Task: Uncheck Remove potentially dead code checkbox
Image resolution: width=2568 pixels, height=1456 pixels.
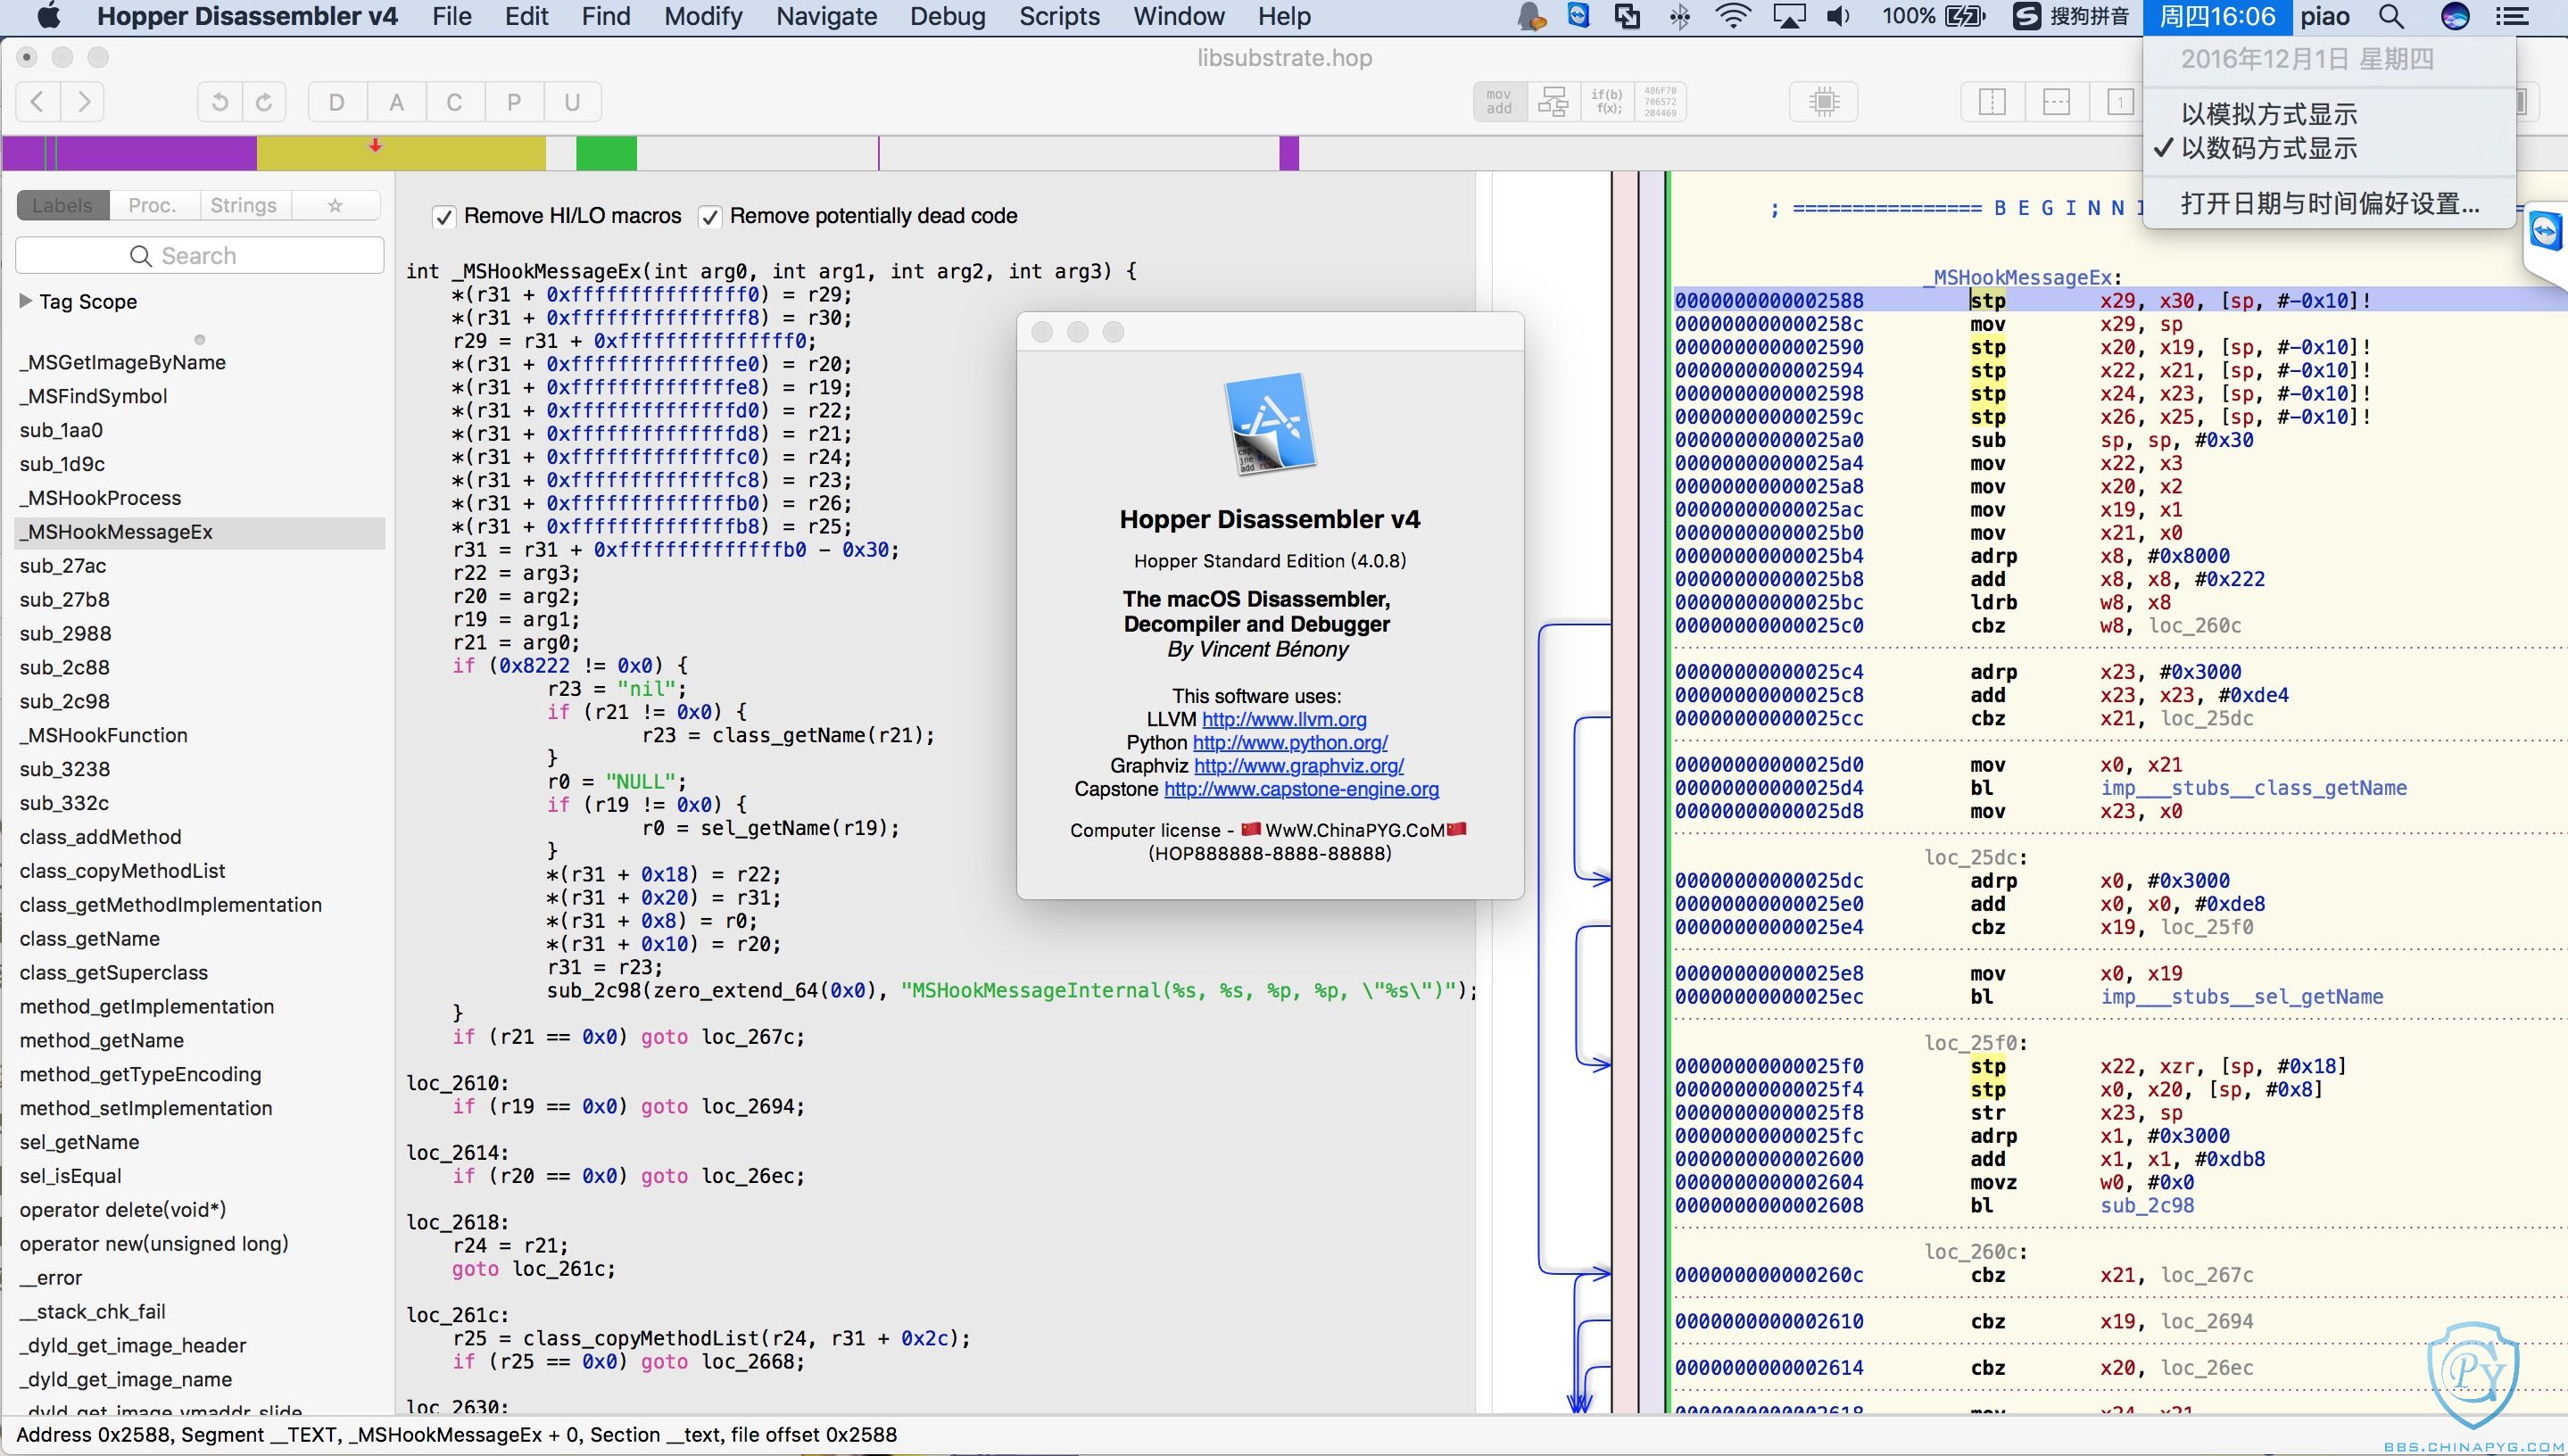Action: [710, 217]
